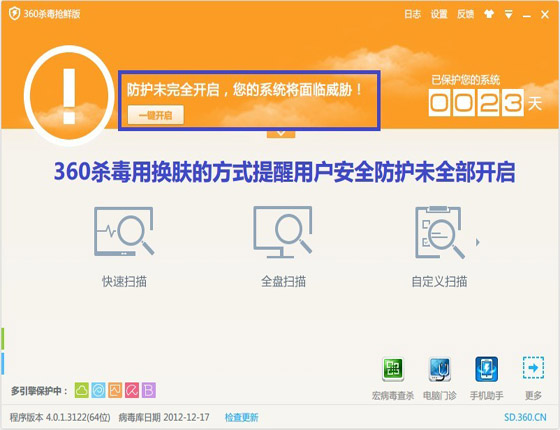The height and width of the screenshot is (430, 560).
Task: Toggle the orange system repair engine icon
Action: [x=115, y=390]
